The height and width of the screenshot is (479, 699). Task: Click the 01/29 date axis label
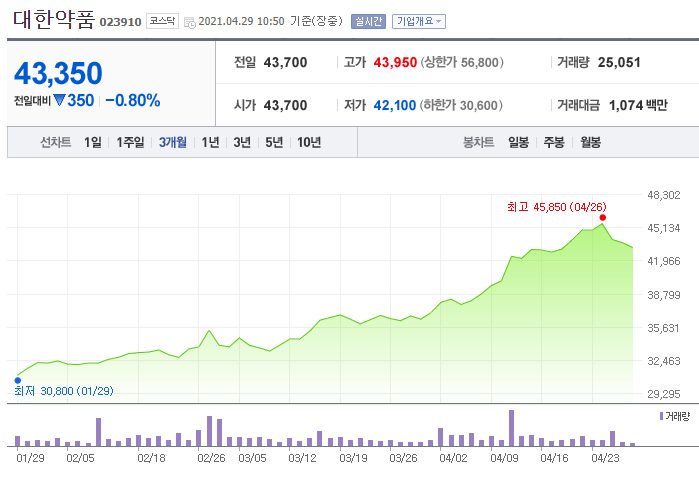click(30, 458)
